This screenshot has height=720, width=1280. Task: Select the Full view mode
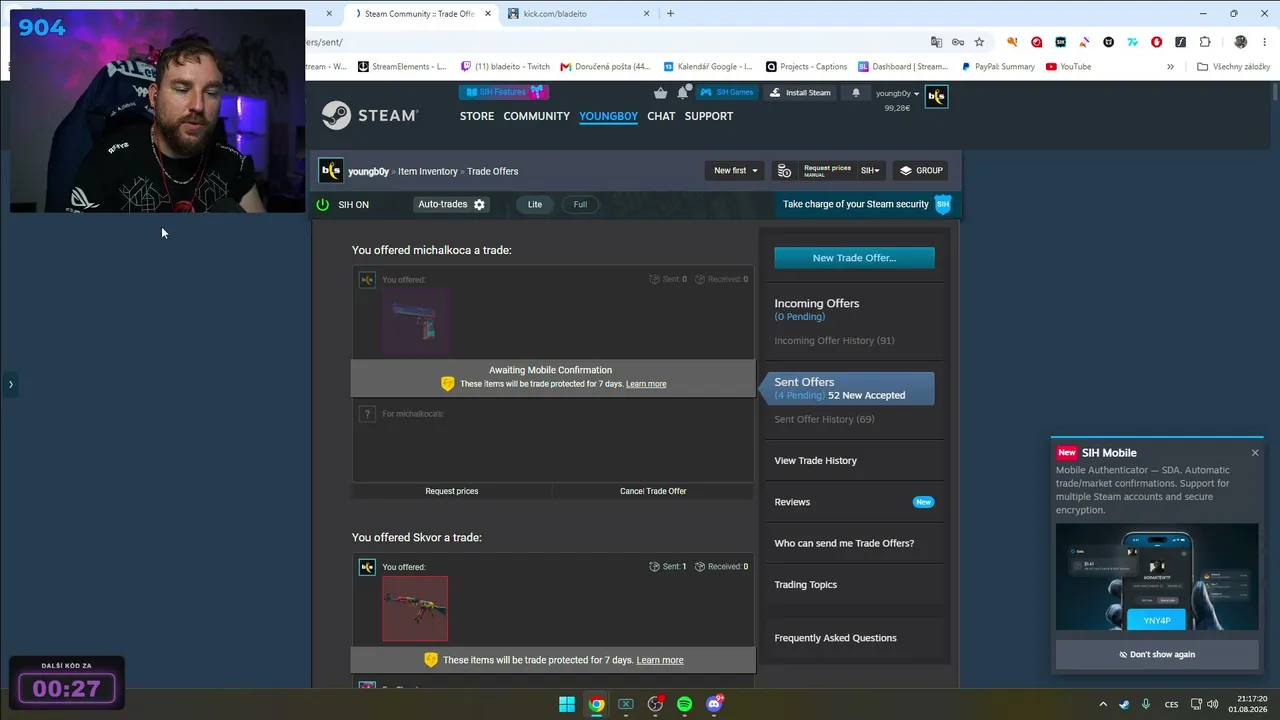(580, 204)
